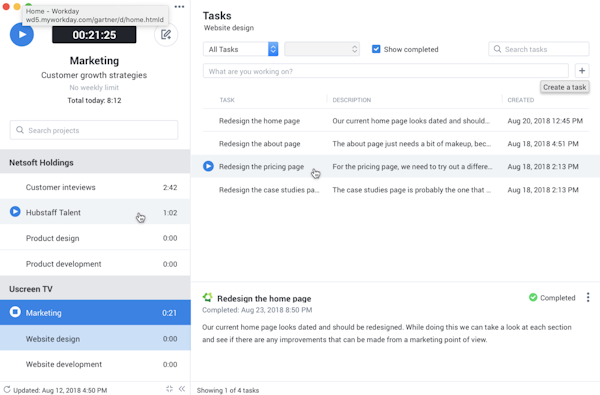Select the Product development project
Image resolution: width=600 pixels, height=395 pixels.
tap(95, 264)
